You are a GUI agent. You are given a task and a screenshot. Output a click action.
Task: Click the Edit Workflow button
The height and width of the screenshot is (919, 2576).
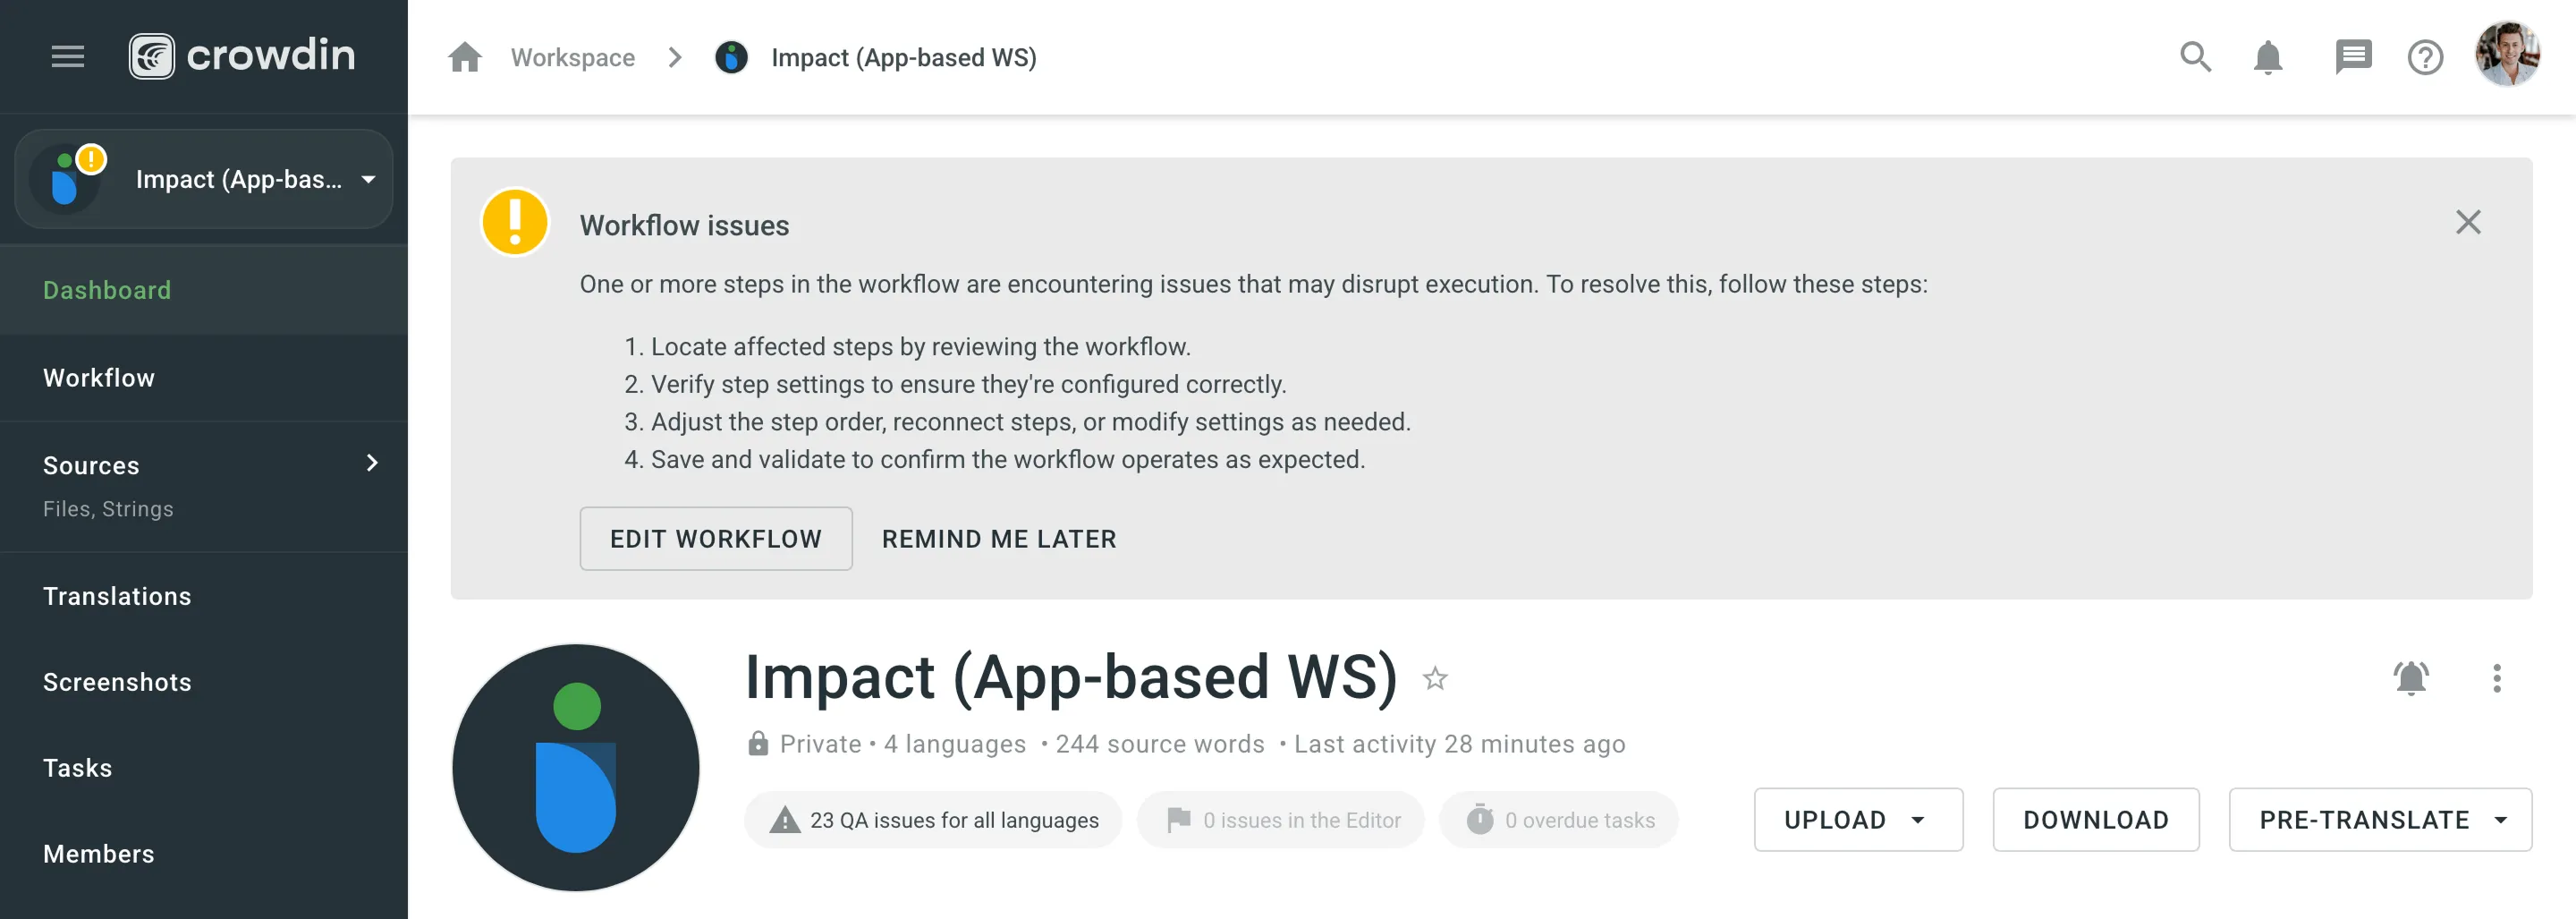pos(716,539)
